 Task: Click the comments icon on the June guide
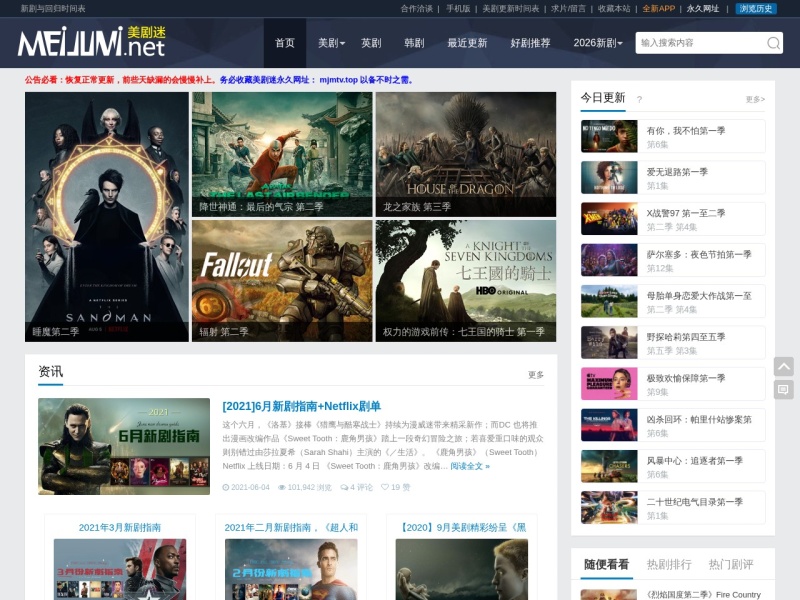[344, 487]
